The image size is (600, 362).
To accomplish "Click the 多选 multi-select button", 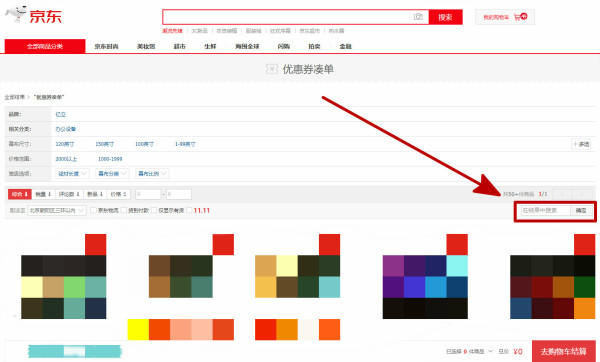I will click(x=581, y=144).
